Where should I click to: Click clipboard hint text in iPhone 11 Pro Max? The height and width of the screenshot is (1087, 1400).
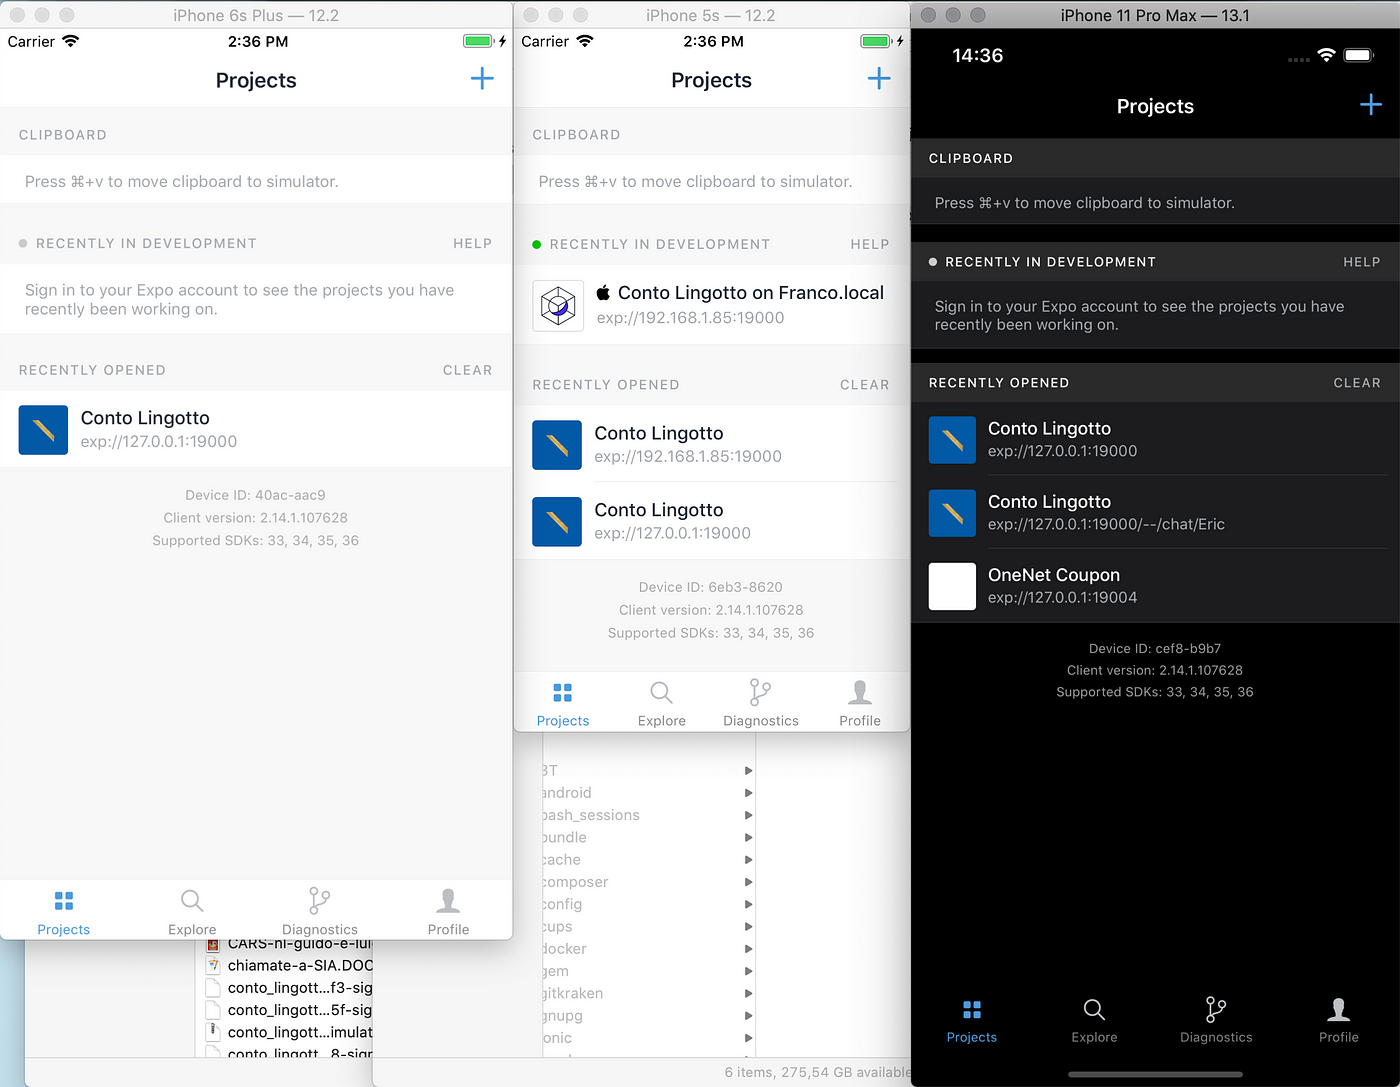click(1085, 203)
